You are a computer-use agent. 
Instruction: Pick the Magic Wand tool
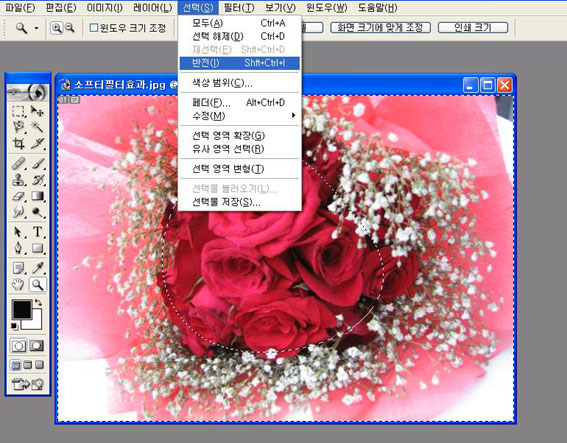pos(37,126)
